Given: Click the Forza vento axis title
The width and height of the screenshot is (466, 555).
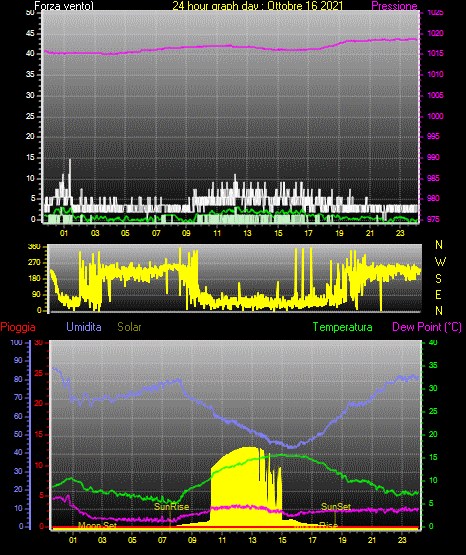Looking at the screenshot, I should click(64, 6).
